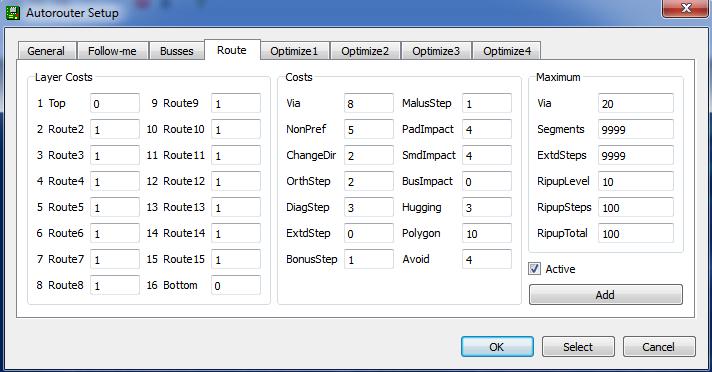Viewport: 712px width, 372px height.
Task: Edit the Maximum Via field
Action: click(x=636, y=104)
